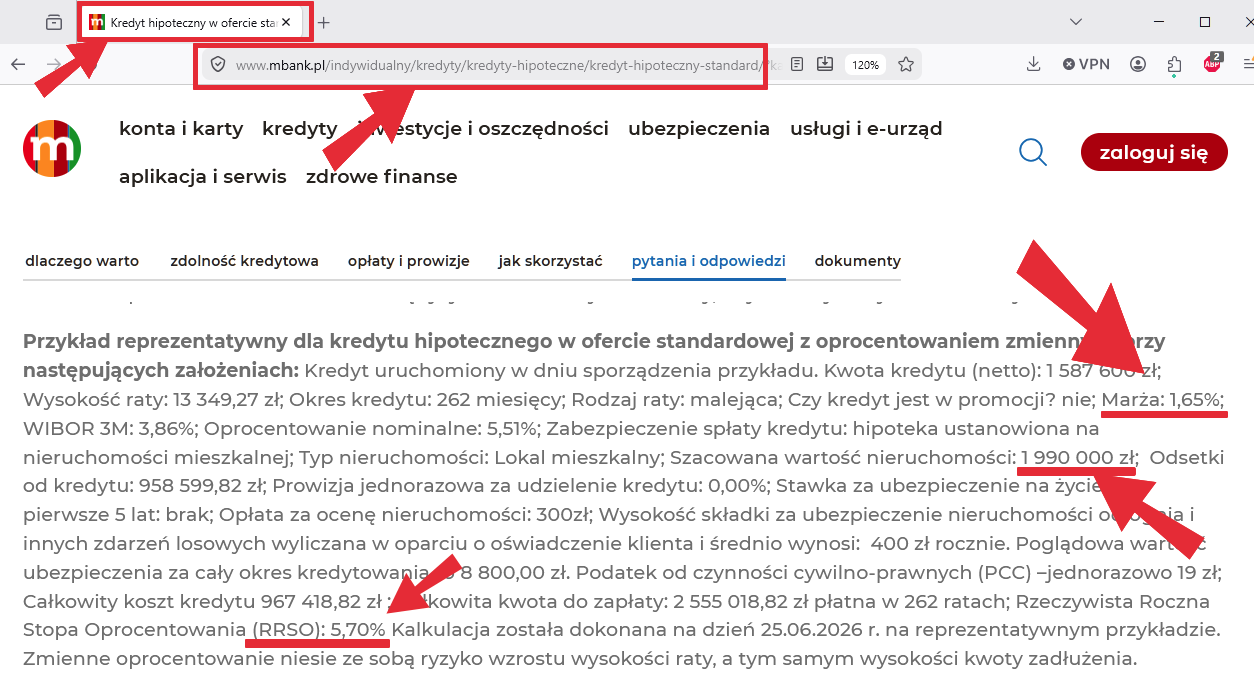Open the 'aplikacja i serwis' menu

(203, 177)
